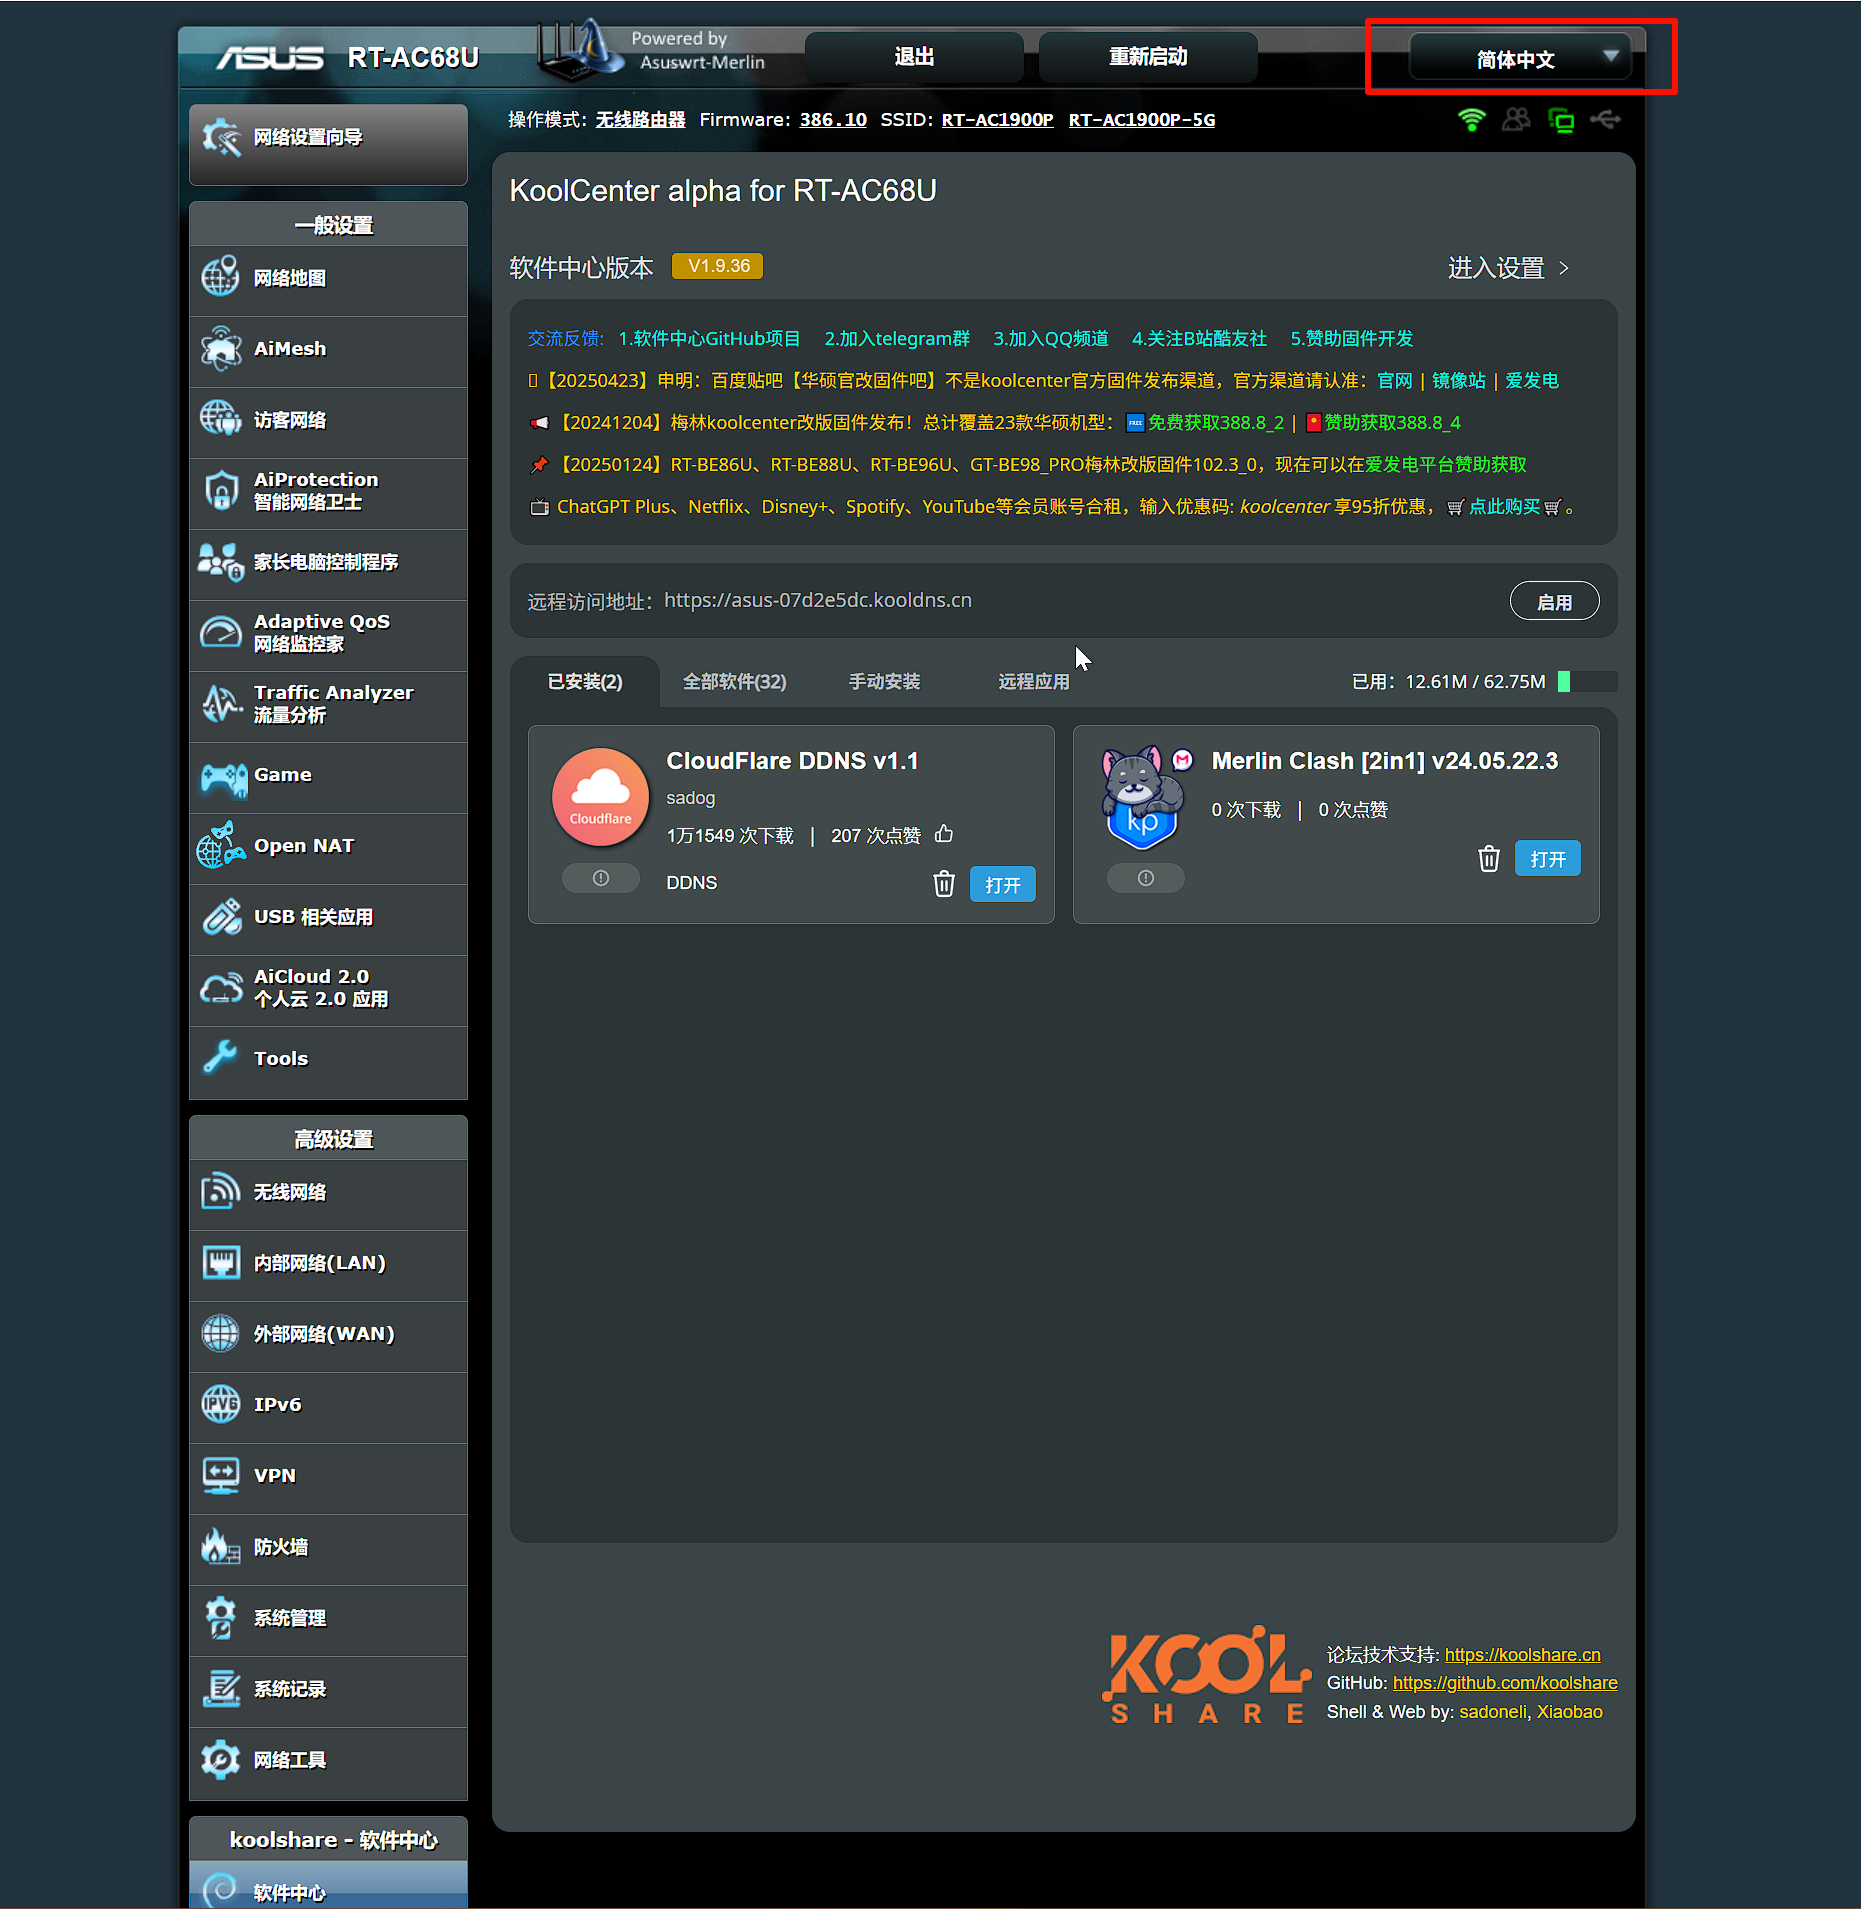Click the WAN globe icon

coord(221,1333)
